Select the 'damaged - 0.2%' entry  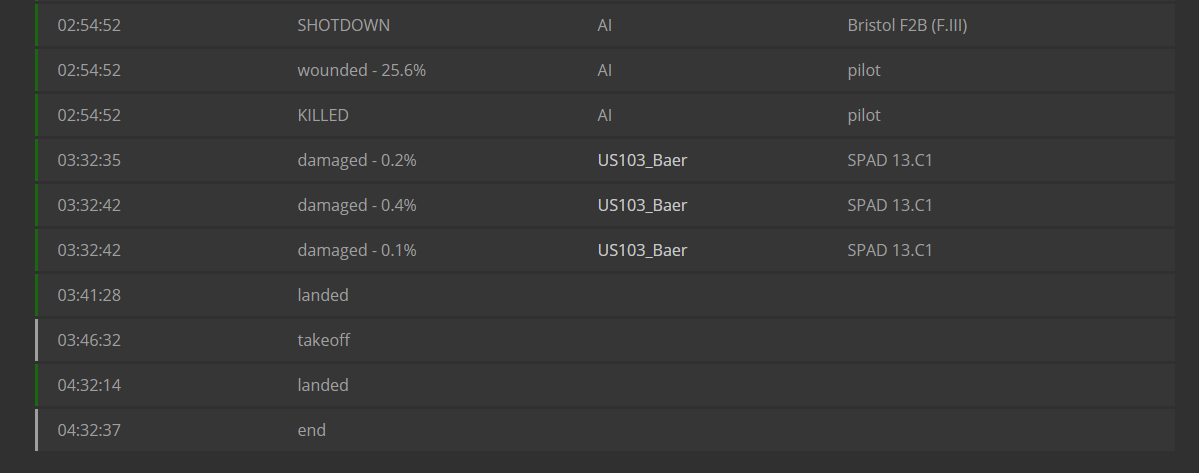[x=356, y=160]
